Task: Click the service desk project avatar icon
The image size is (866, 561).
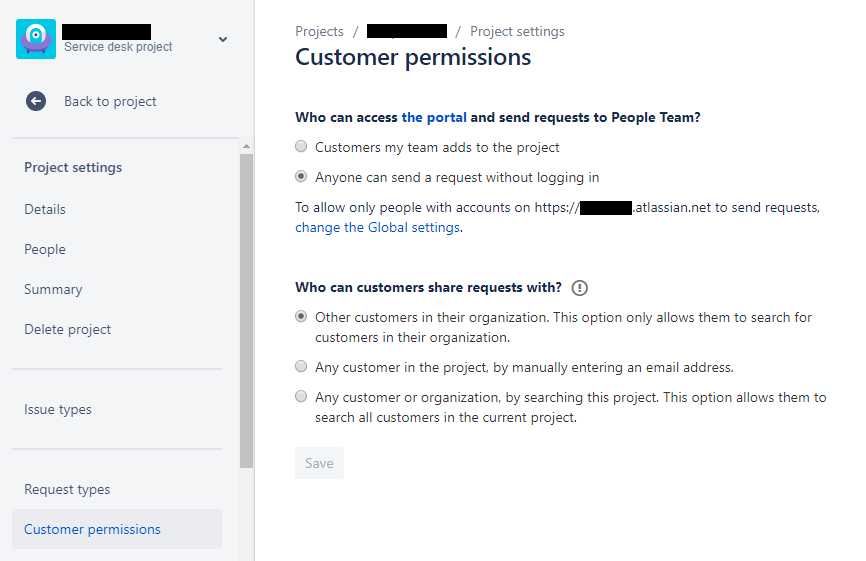Action: (x=36, y=39)
